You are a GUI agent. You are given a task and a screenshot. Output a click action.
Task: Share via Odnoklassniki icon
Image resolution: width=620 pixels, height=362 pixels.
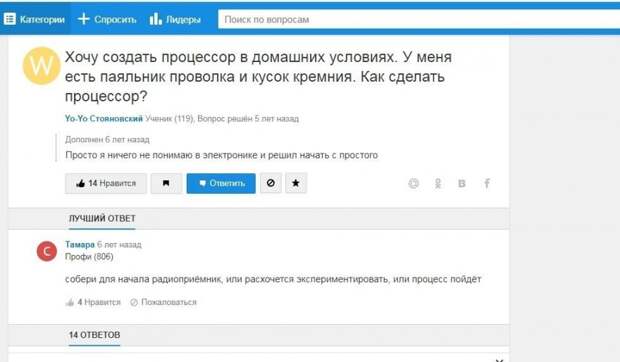pos(438,183)
